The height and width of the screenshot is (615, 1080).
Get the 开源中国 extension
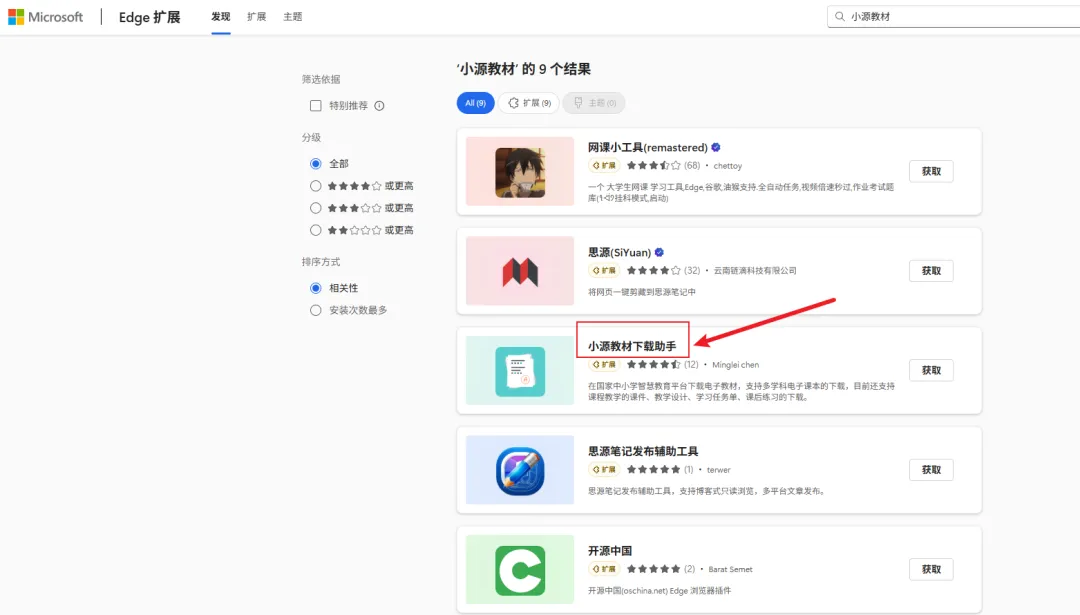coord(931,570)
